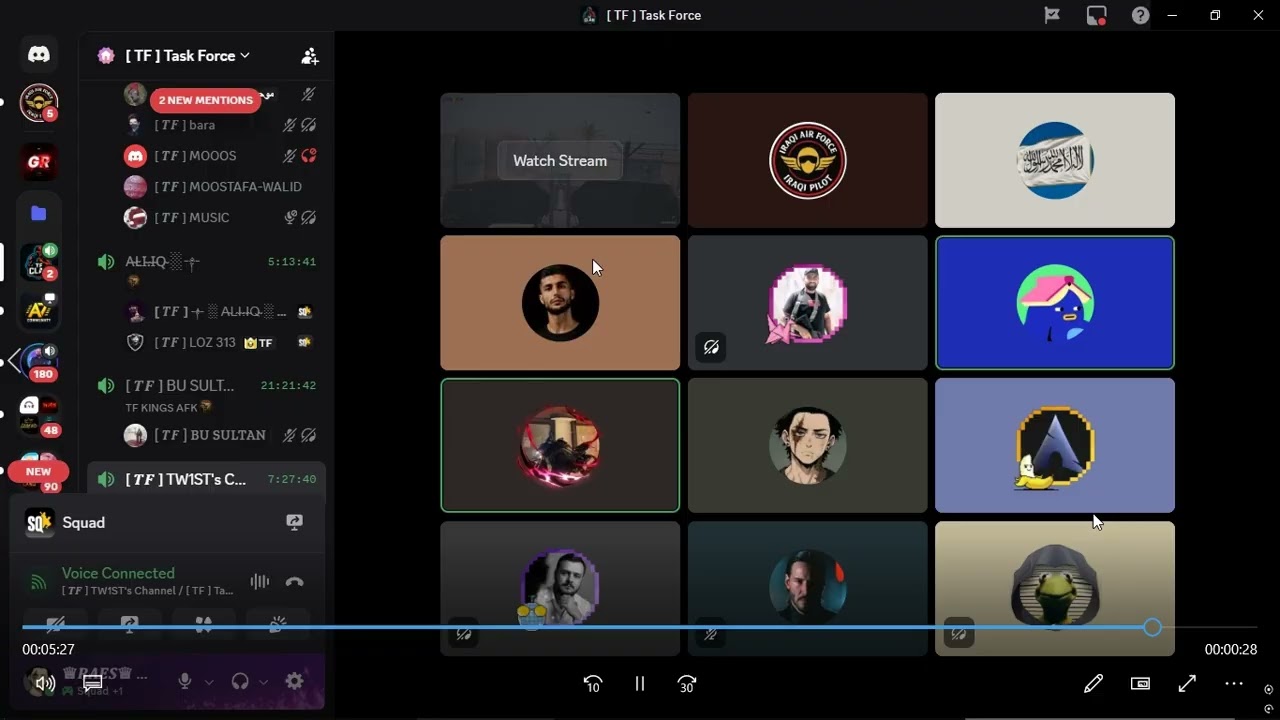Open the media player captions icon
1280x720 pixels.
pyautogui.click(x=93, y=684)
